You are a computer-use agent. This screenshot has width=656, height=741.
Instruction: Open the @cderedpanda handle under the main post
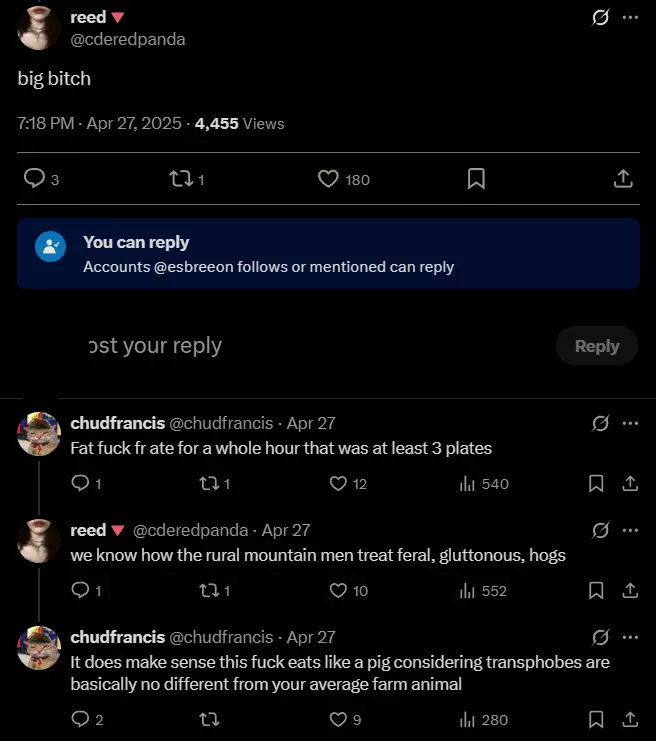pos(128,39)
